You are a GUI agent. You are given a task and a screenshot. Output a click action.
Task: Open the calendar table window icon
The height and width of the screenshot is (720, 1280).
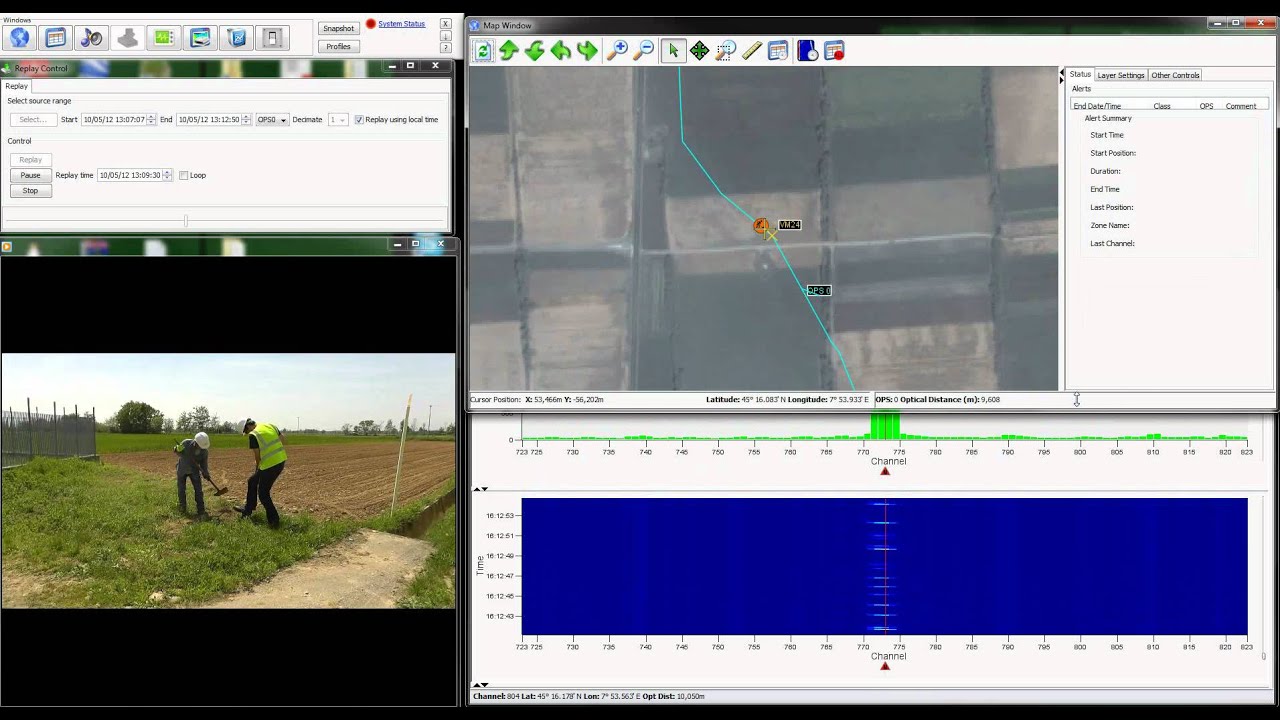pyautogui.click(x=56, y=38)
